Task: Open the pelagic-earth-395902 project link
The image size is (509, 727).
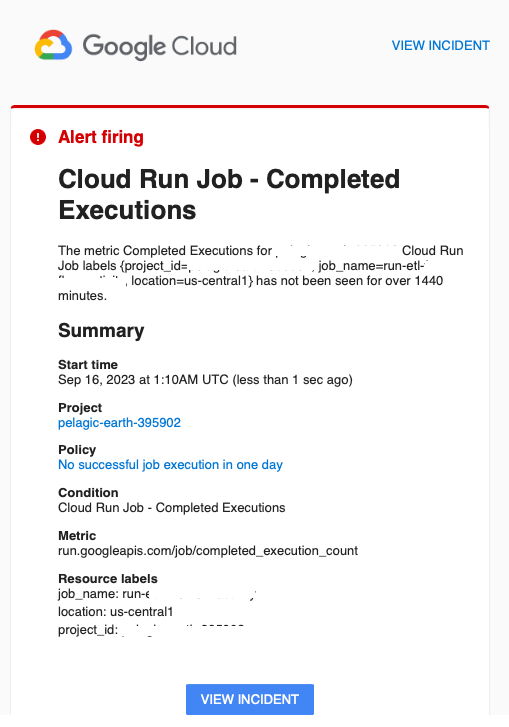Action: click(119, 423)
